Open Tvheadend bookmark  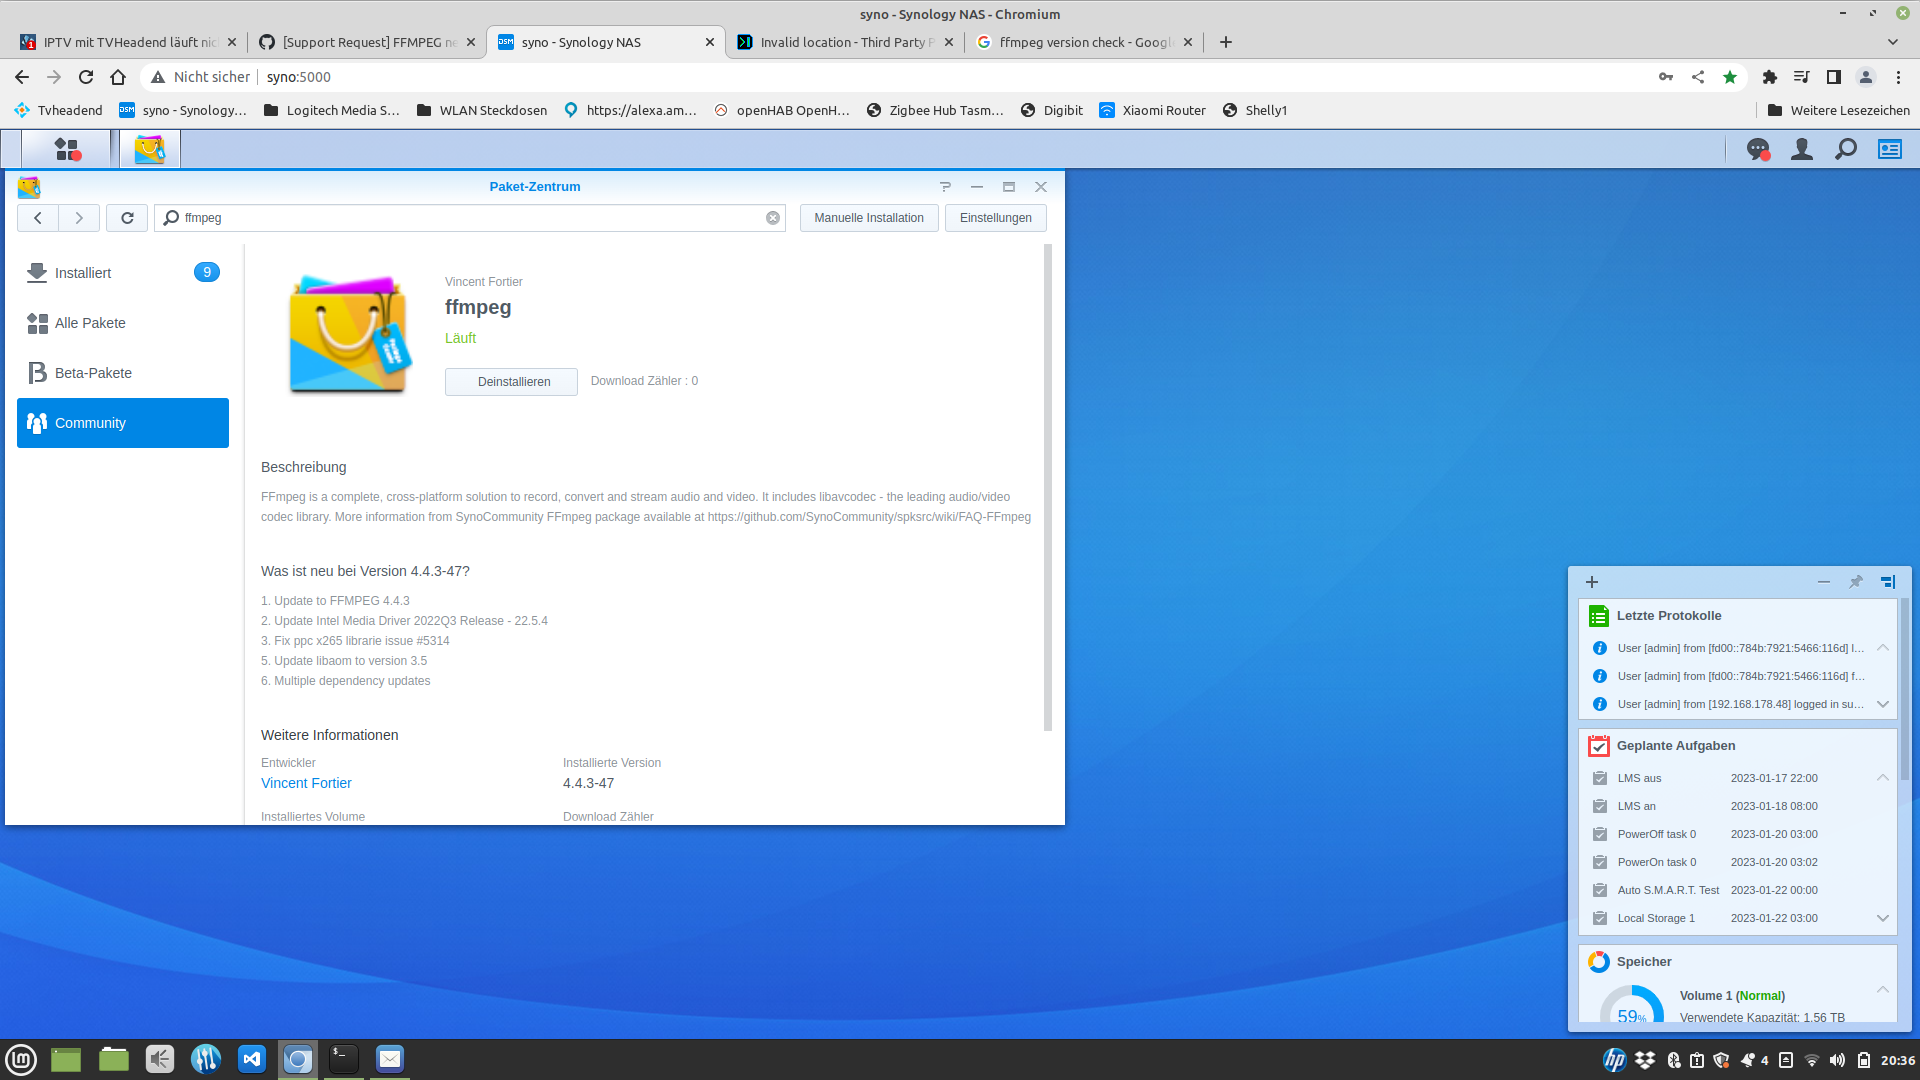tap(58, 110)
